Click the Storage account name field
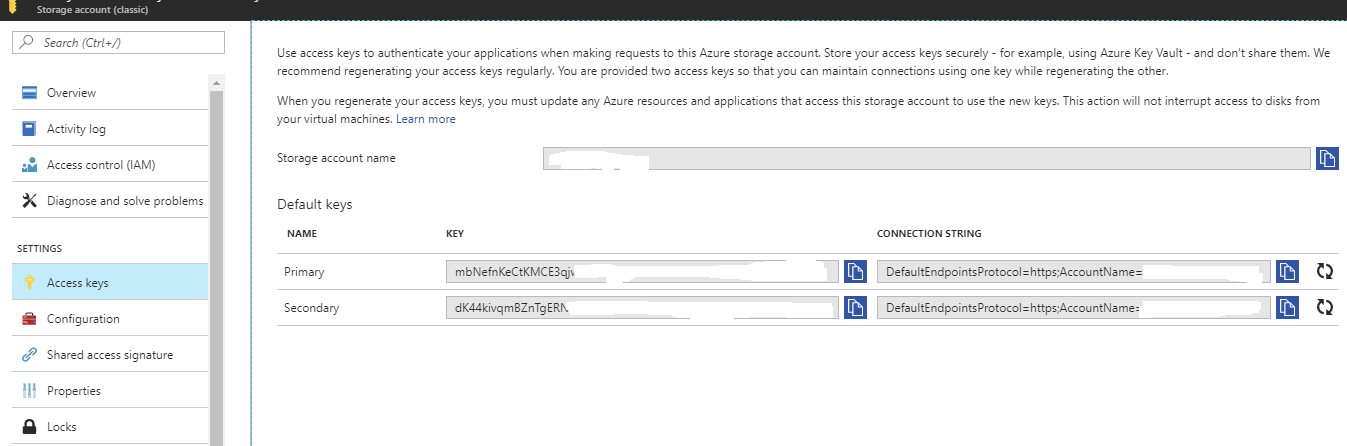 pos(927,158)
